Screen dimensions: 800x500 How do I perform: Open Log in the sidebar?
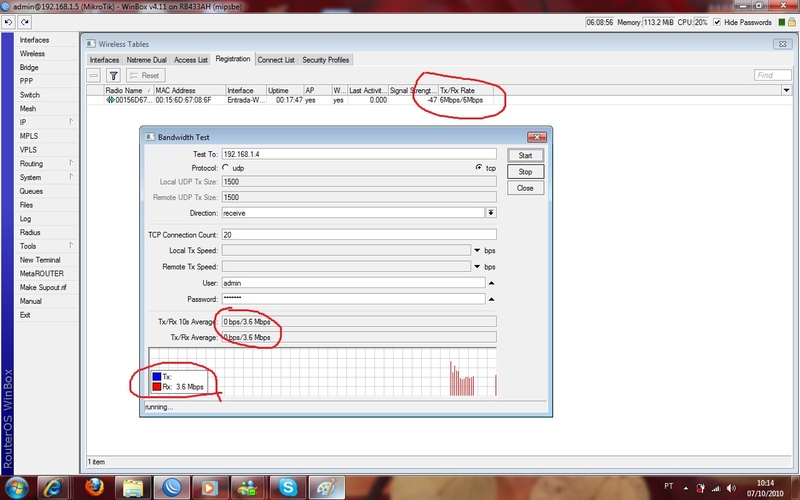[26, 218]
